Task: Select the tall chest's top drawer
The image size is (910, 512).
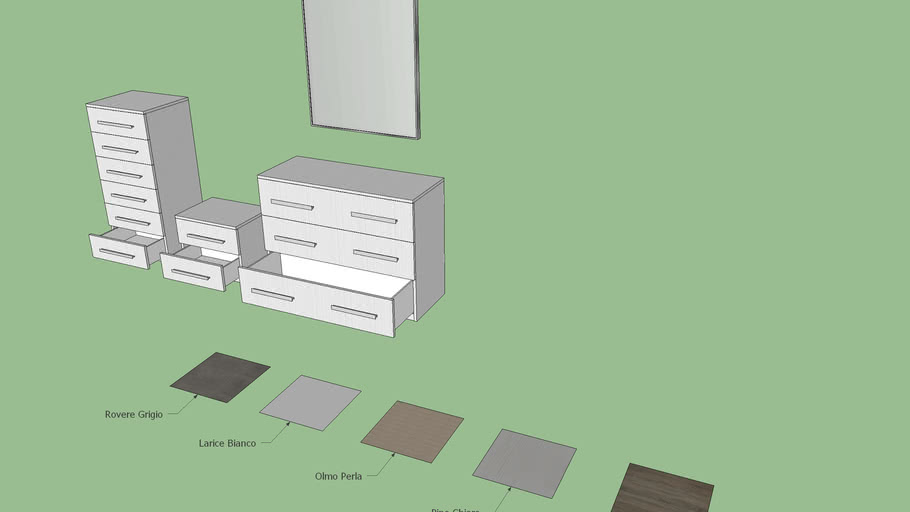Action: (x=117, y=124)
